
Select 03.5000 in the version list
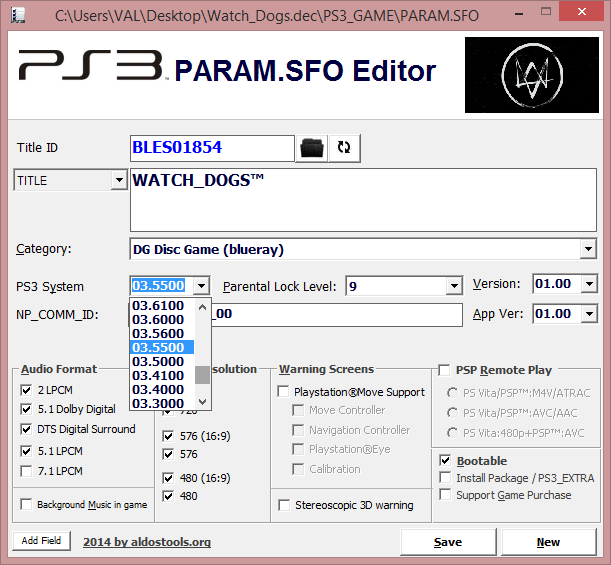tap(162, 362)
